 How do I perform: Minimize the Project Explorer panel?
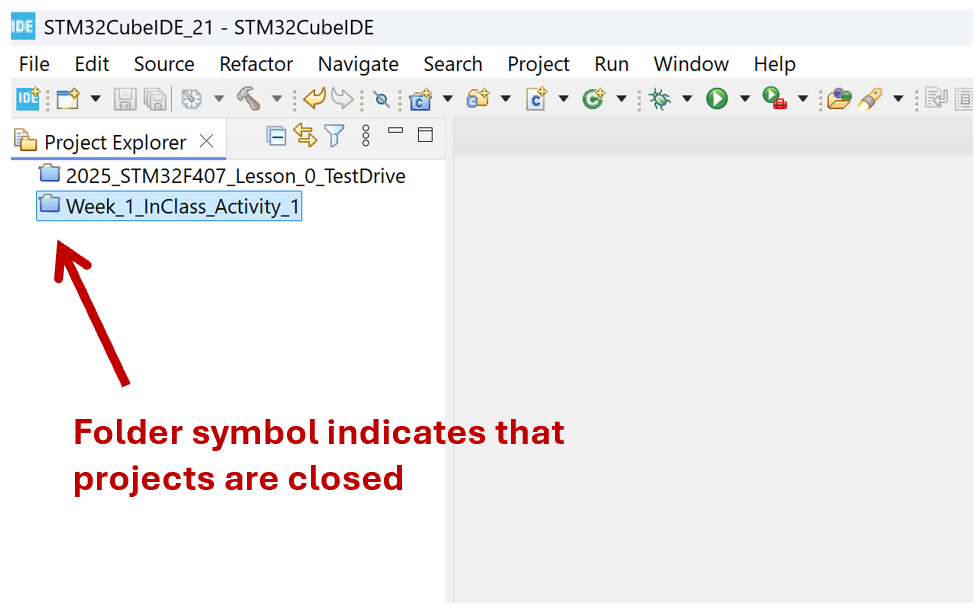(x=395, y=131)
